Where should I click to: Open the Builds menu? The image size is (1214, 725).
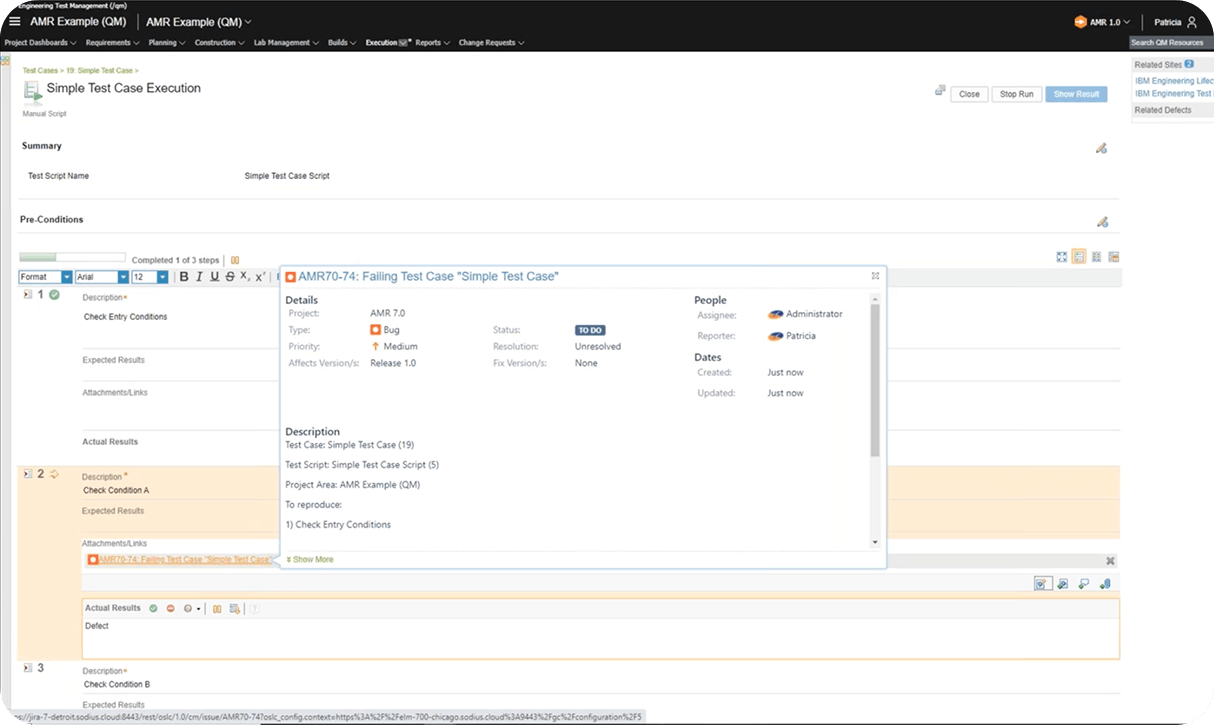click(342, 43)
